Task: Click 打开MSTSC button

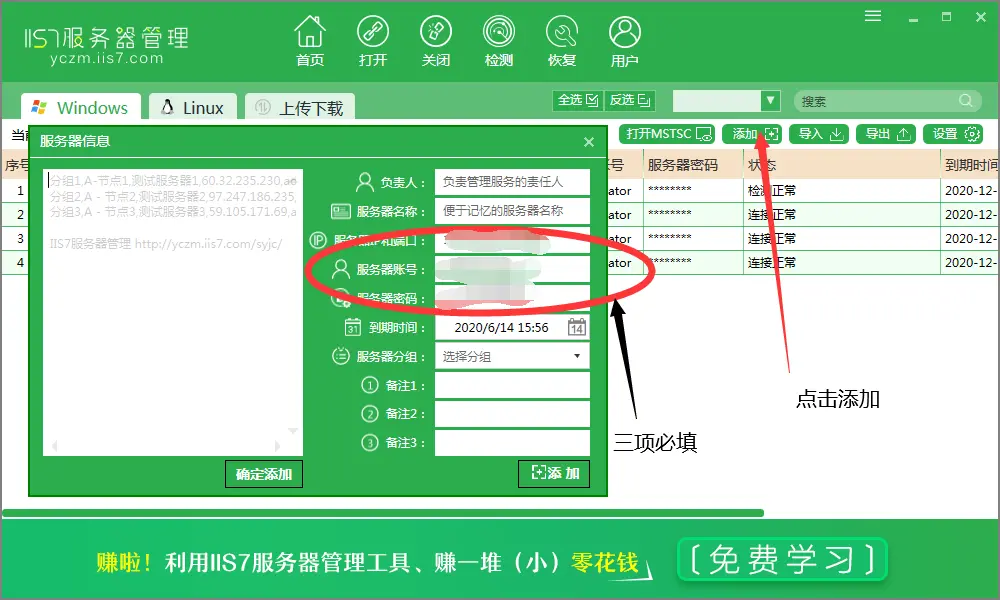Action: click(668, 134)
